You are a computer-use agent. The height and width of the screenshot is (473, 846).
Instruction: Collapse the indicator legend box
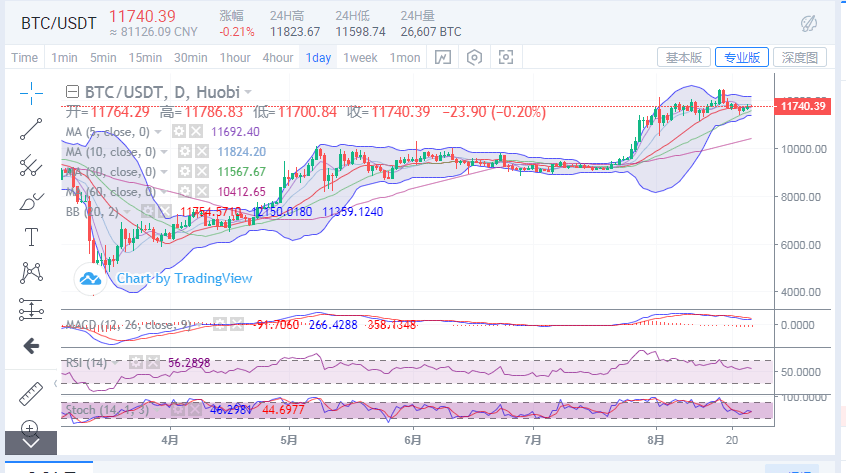72,92
